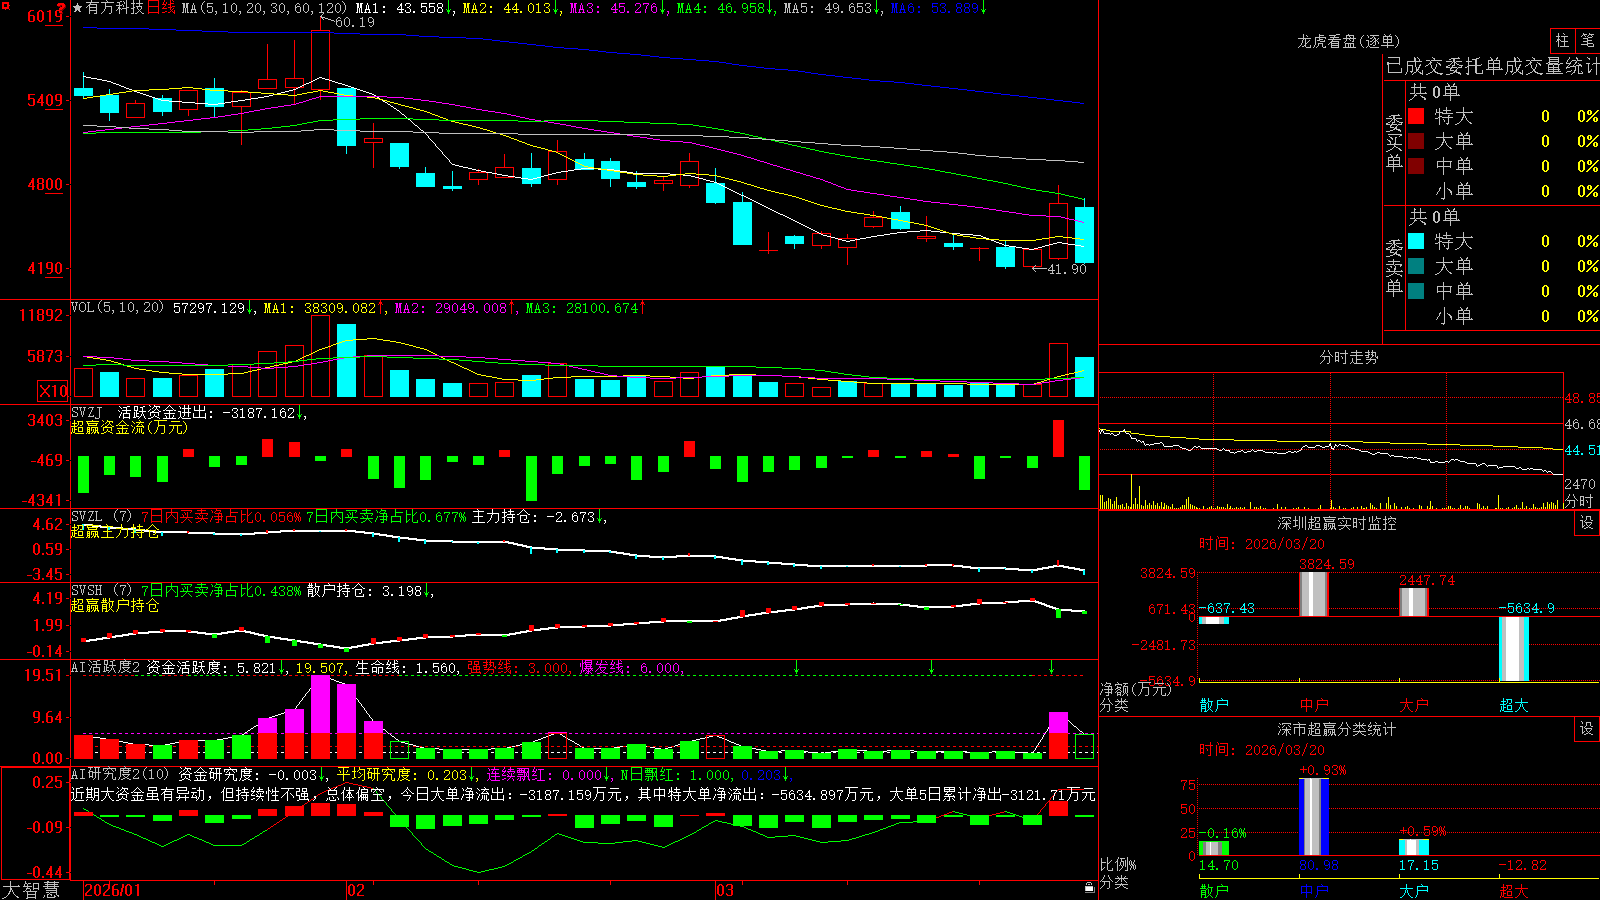
Task: Click the 有方科技 stock name
Action: (x=115, y=8)
